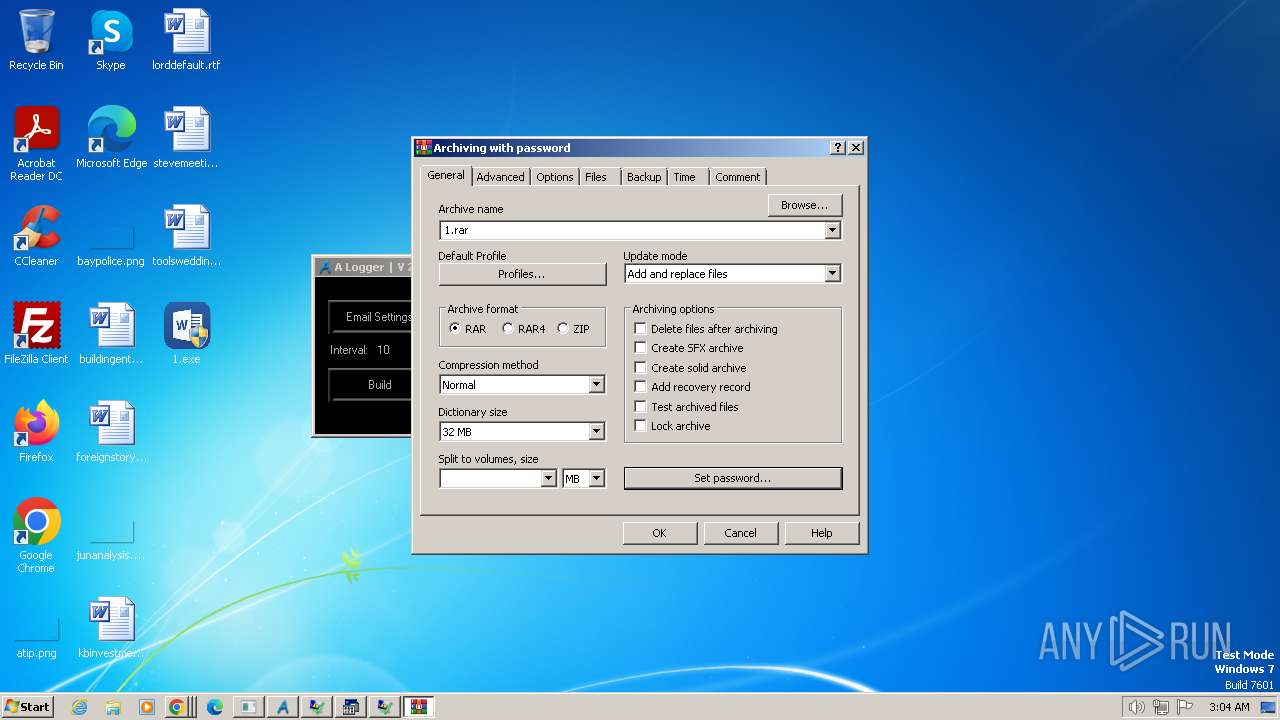This screenshot has width=1280, height=720.
Task: Select the foreignstory... Word document icon
Action: pyautogui.click(x=111, y=432)
